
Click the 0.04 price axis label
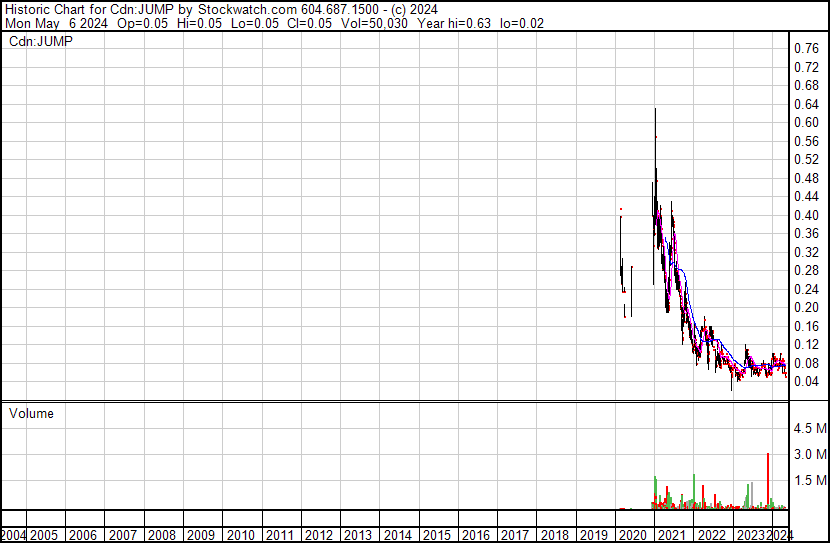coord(807,382)
